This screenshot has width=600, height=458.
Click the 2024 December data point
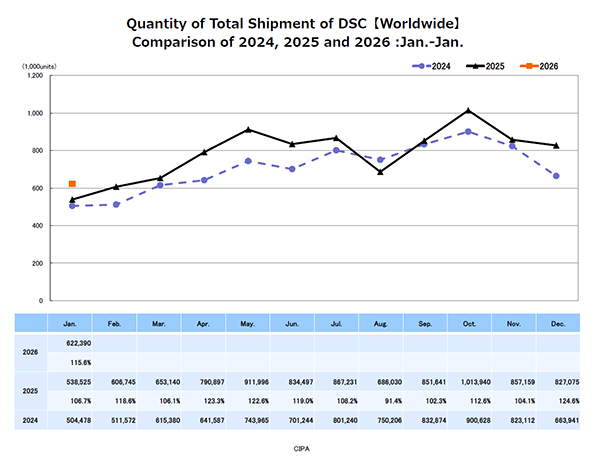click(556, 176)
